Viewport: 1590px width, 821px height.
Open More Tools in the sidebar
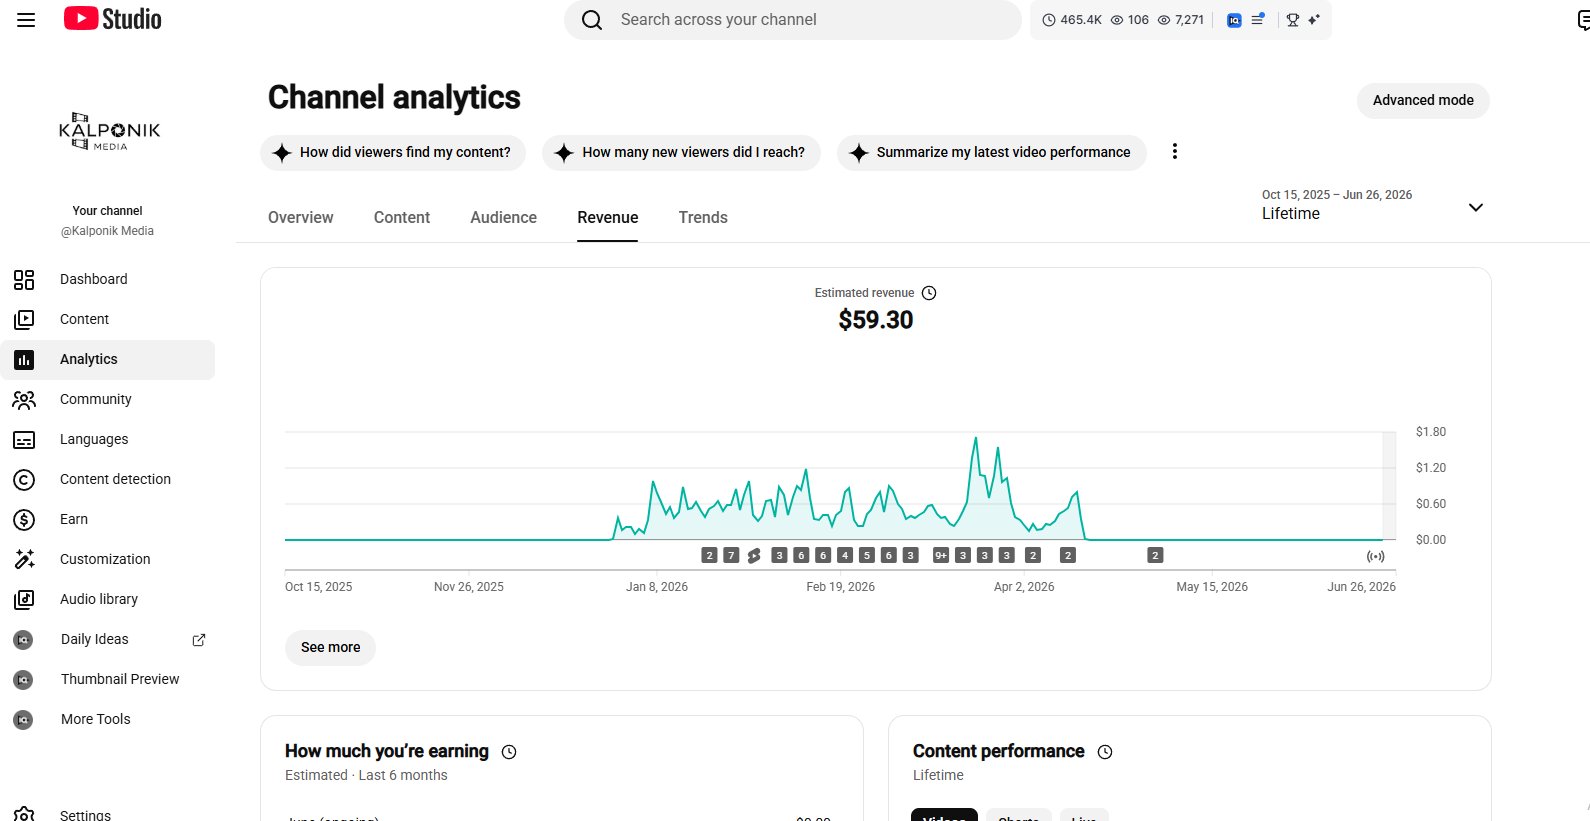108,719
